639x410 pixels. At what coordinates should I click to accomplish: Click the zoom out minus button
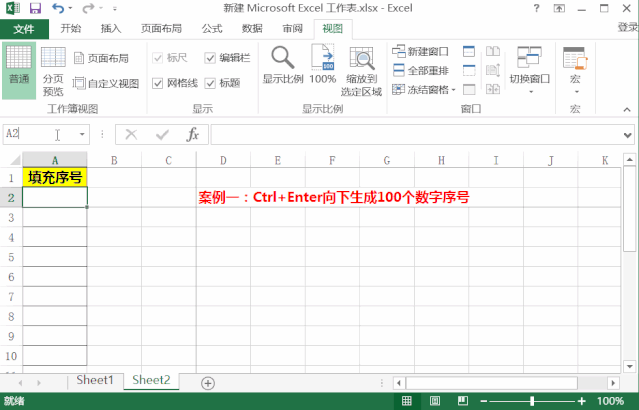tap(484, 401)
